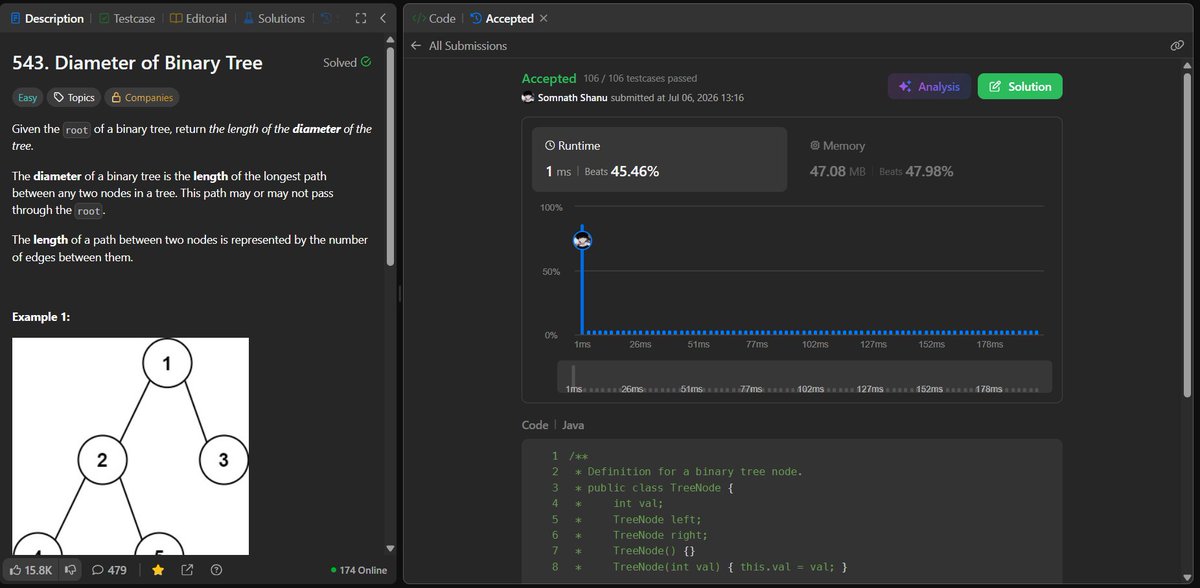Click the runtime distribution range slider
The width and height of the screenshot is (1200, 588).
coord(805,377)
